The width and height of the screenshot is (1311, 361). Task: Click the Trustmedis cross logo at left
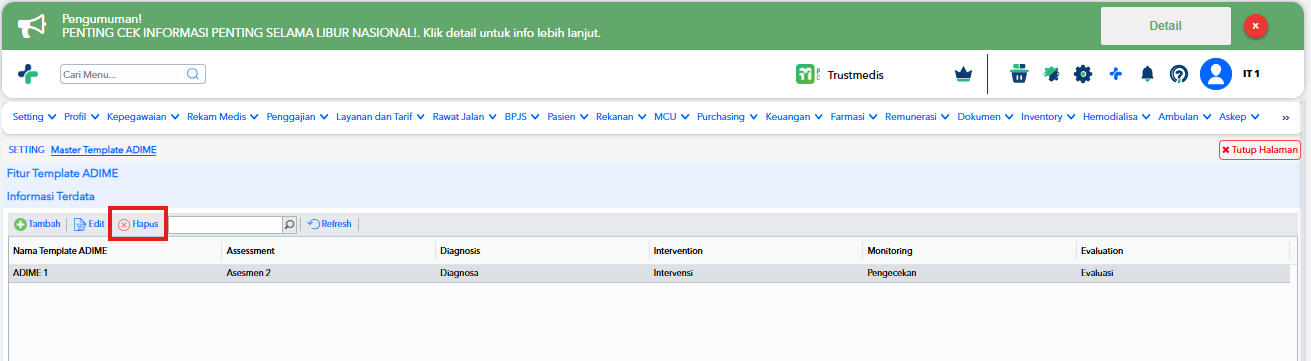(x=28, y=74)
